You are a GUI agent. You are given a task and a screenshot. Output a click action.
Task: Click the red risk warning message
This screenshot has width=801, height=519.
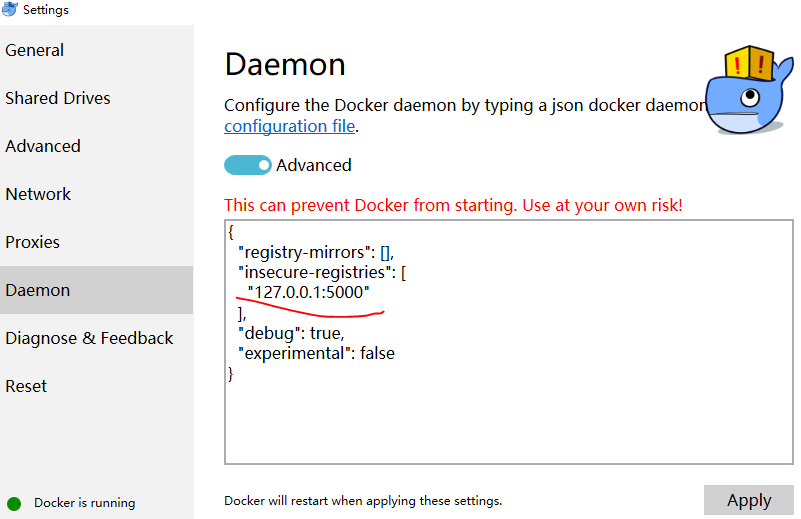point(453,205)
